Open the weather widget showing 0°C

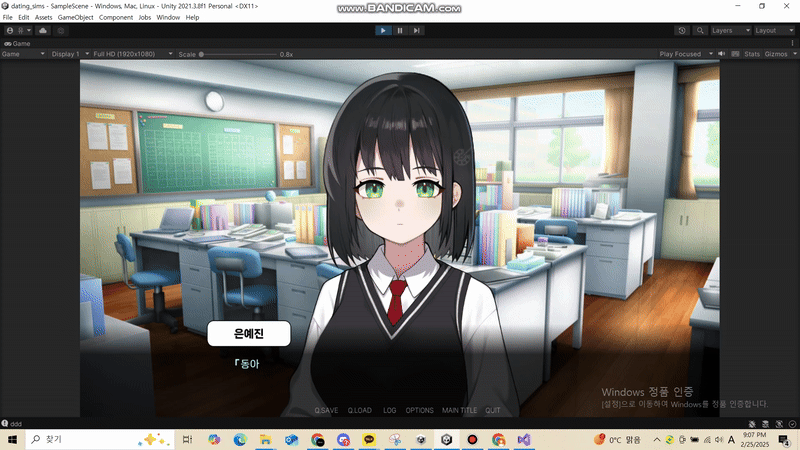[617, 439]
